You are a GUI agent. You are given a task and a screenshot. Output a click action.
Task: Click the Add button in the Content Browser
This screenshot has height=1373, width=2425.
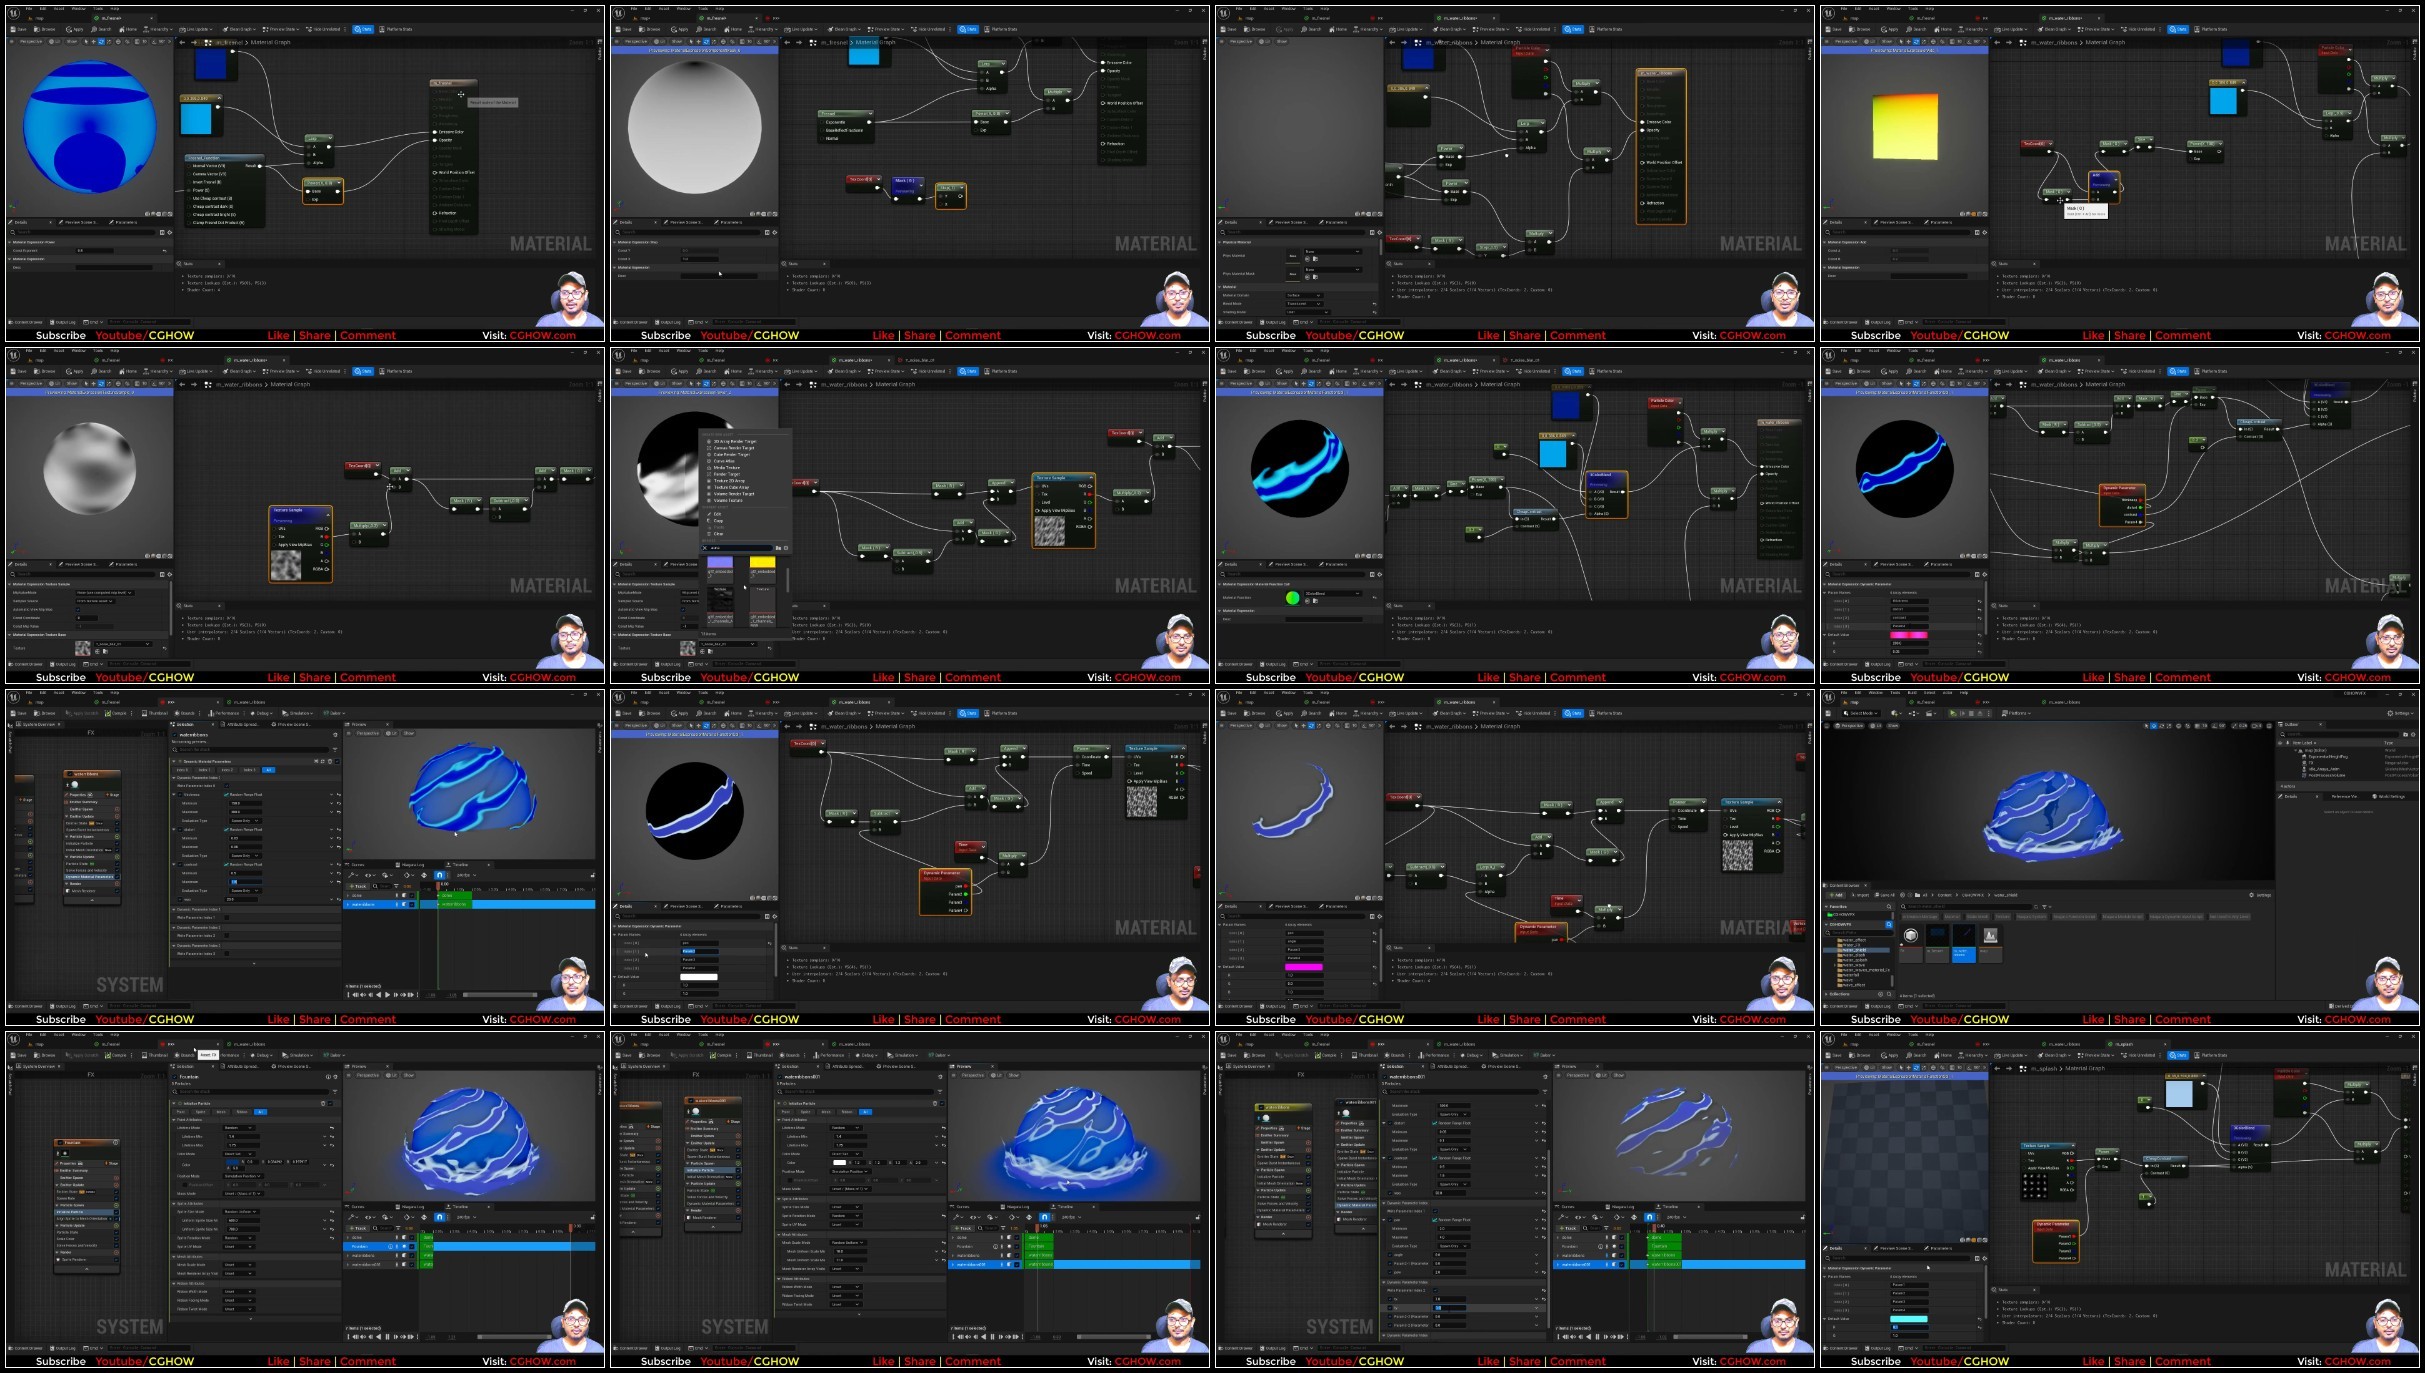[1838, 895]
